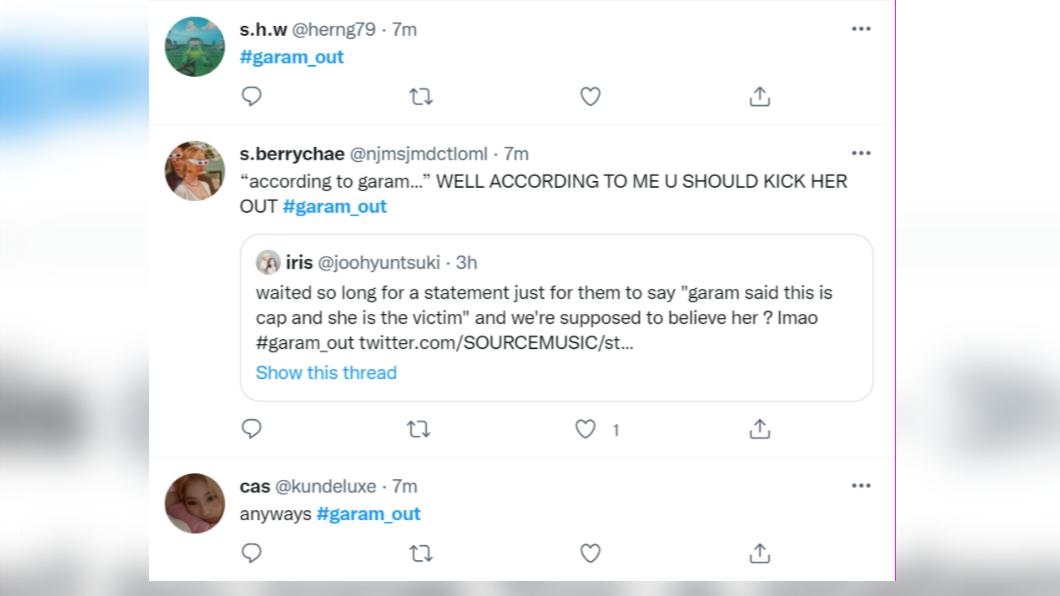Reply to s.h.w's tweet

251,97
